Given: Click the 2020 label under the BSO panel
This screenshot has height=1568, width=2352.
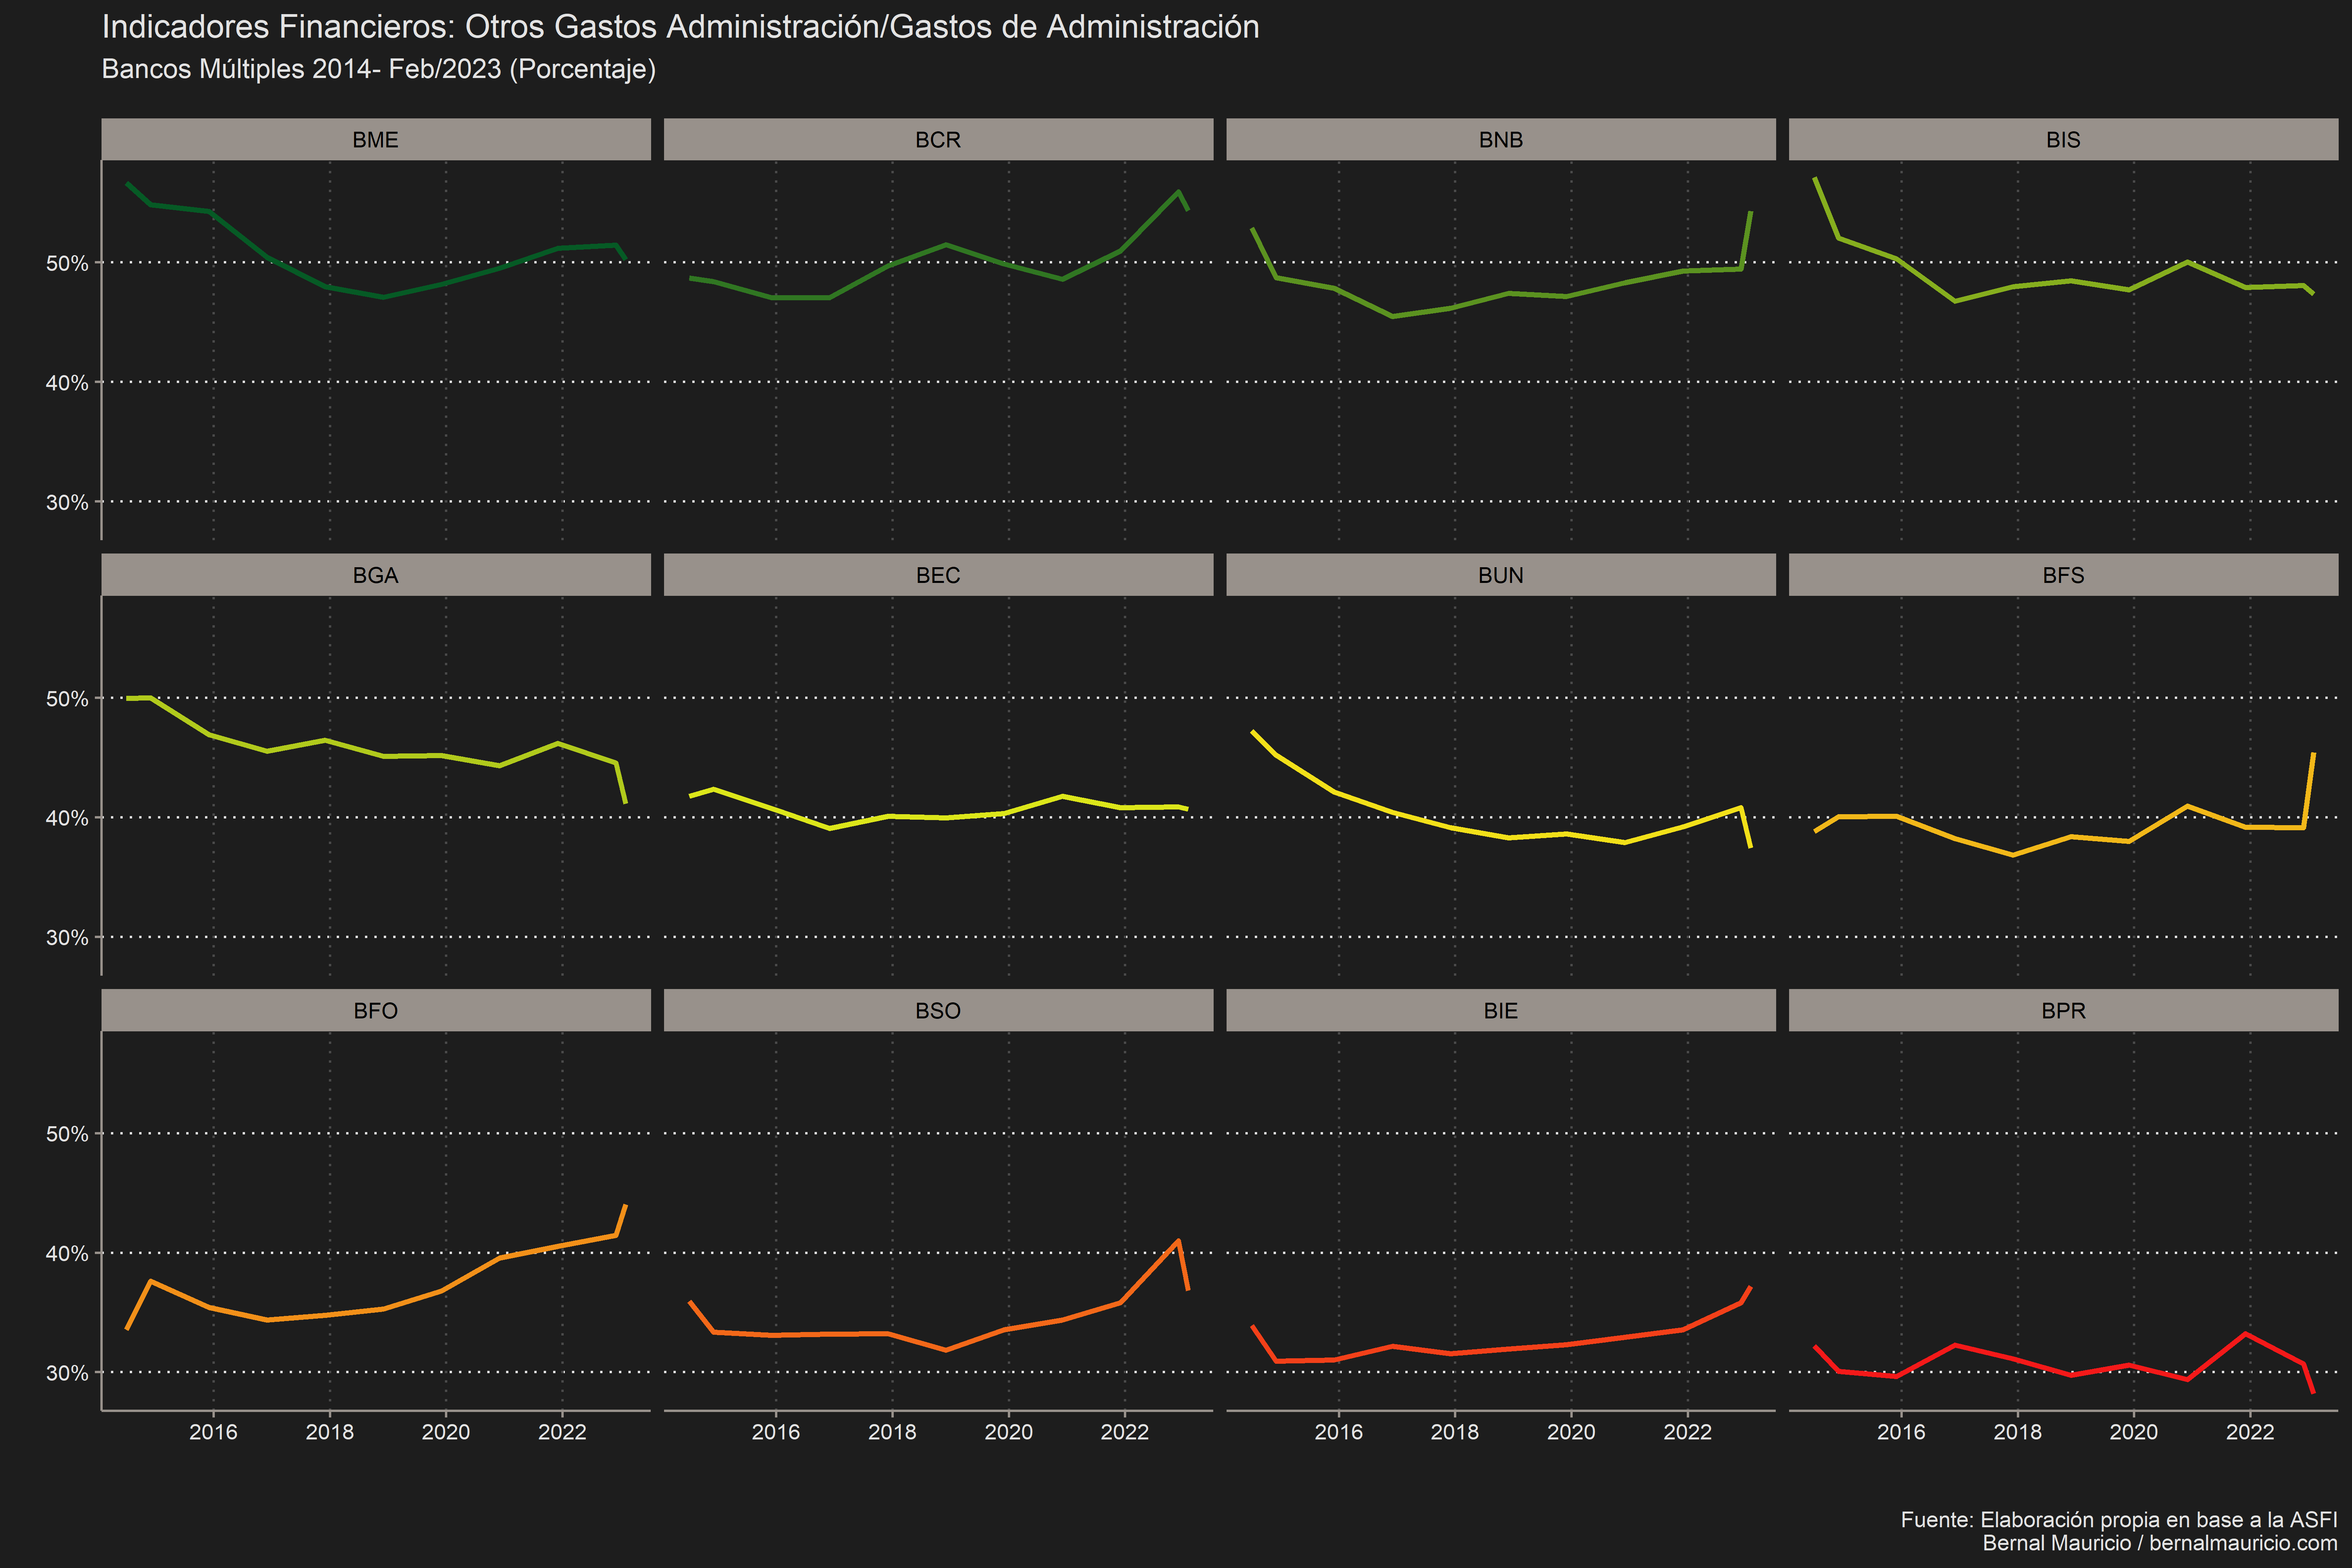Looking at the screenshot, I should [1009, 1432].
